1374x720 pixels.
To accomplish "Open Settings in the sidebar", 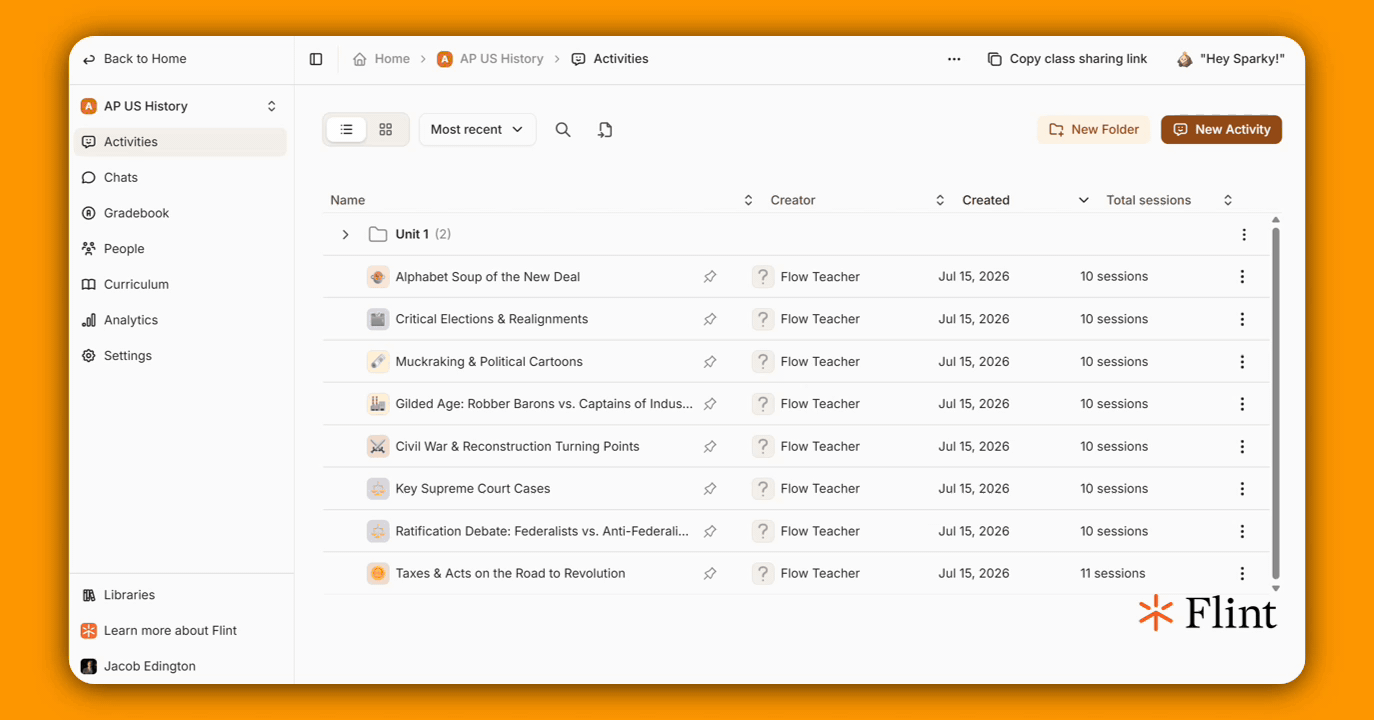I will pyautogui.click(x=181, y=356).
